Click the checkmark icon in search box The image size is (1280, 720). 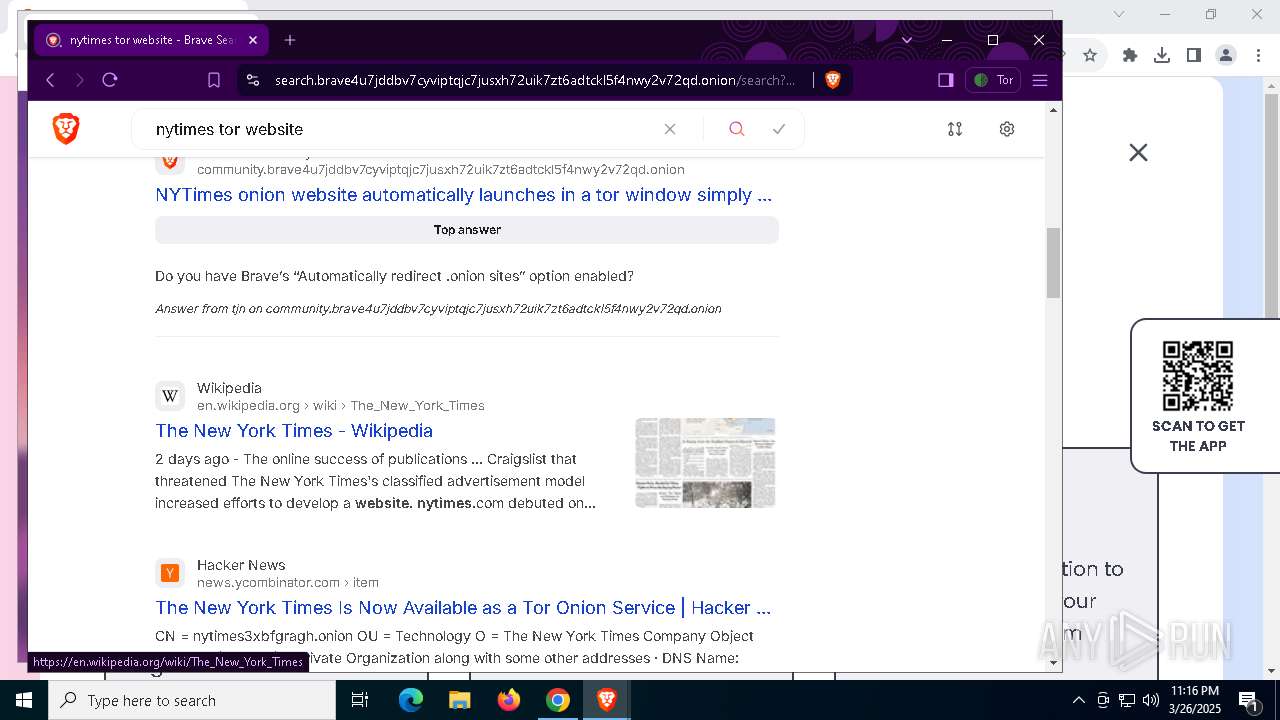[x=779, y=129]
